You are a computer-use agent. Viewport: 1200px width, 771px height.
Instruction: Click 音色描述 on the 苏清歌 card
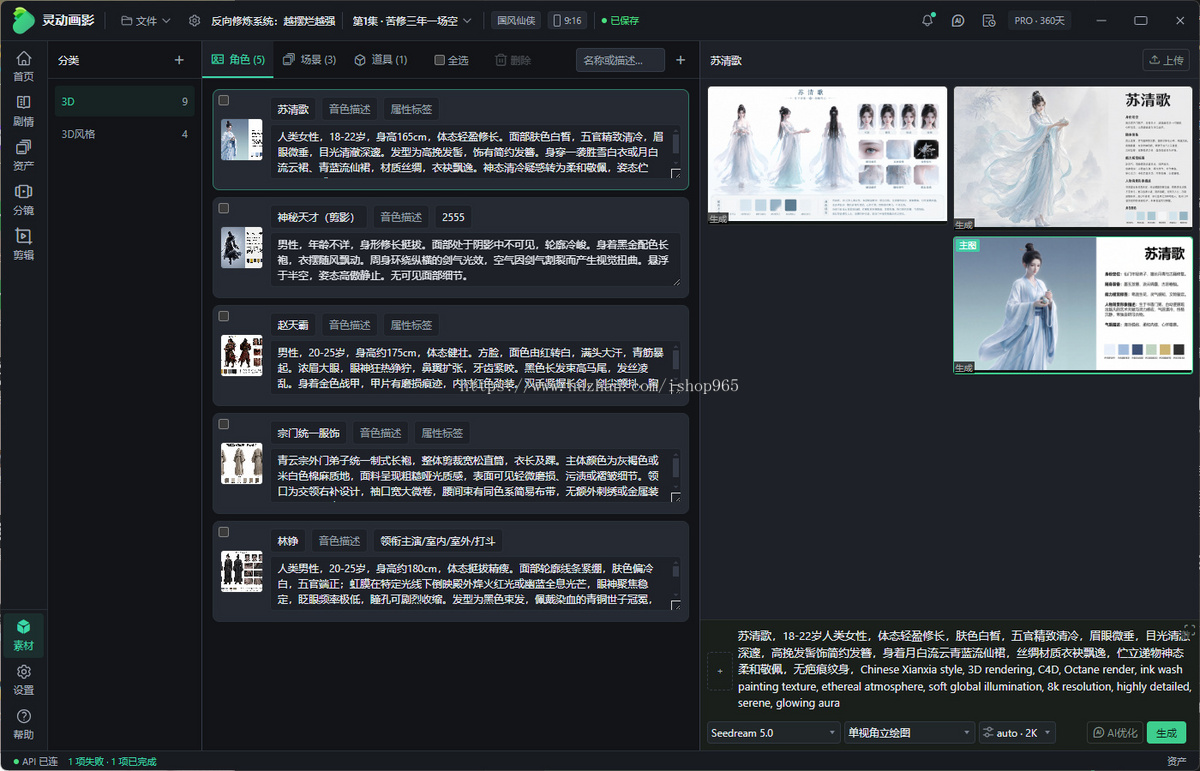(x=349, y=109)
